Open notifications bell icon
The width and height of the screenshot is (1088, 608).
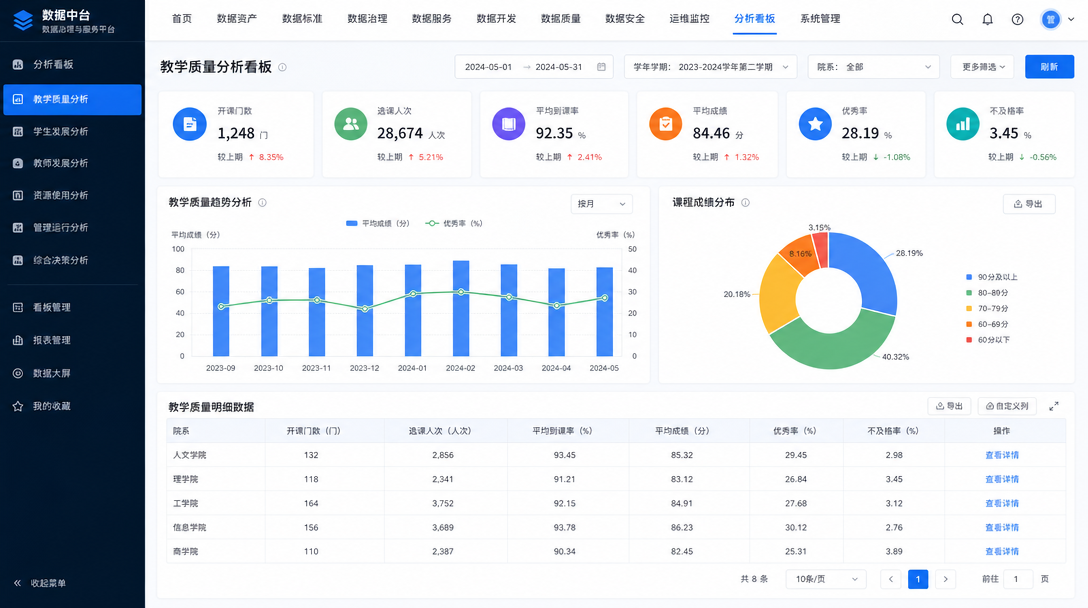(987, 19)
